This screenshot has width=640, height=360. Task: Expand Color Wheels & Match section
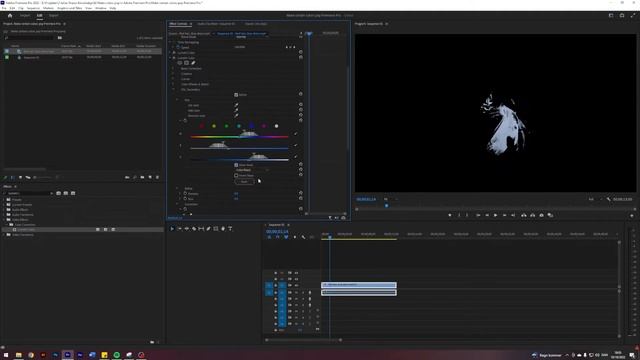173,84
